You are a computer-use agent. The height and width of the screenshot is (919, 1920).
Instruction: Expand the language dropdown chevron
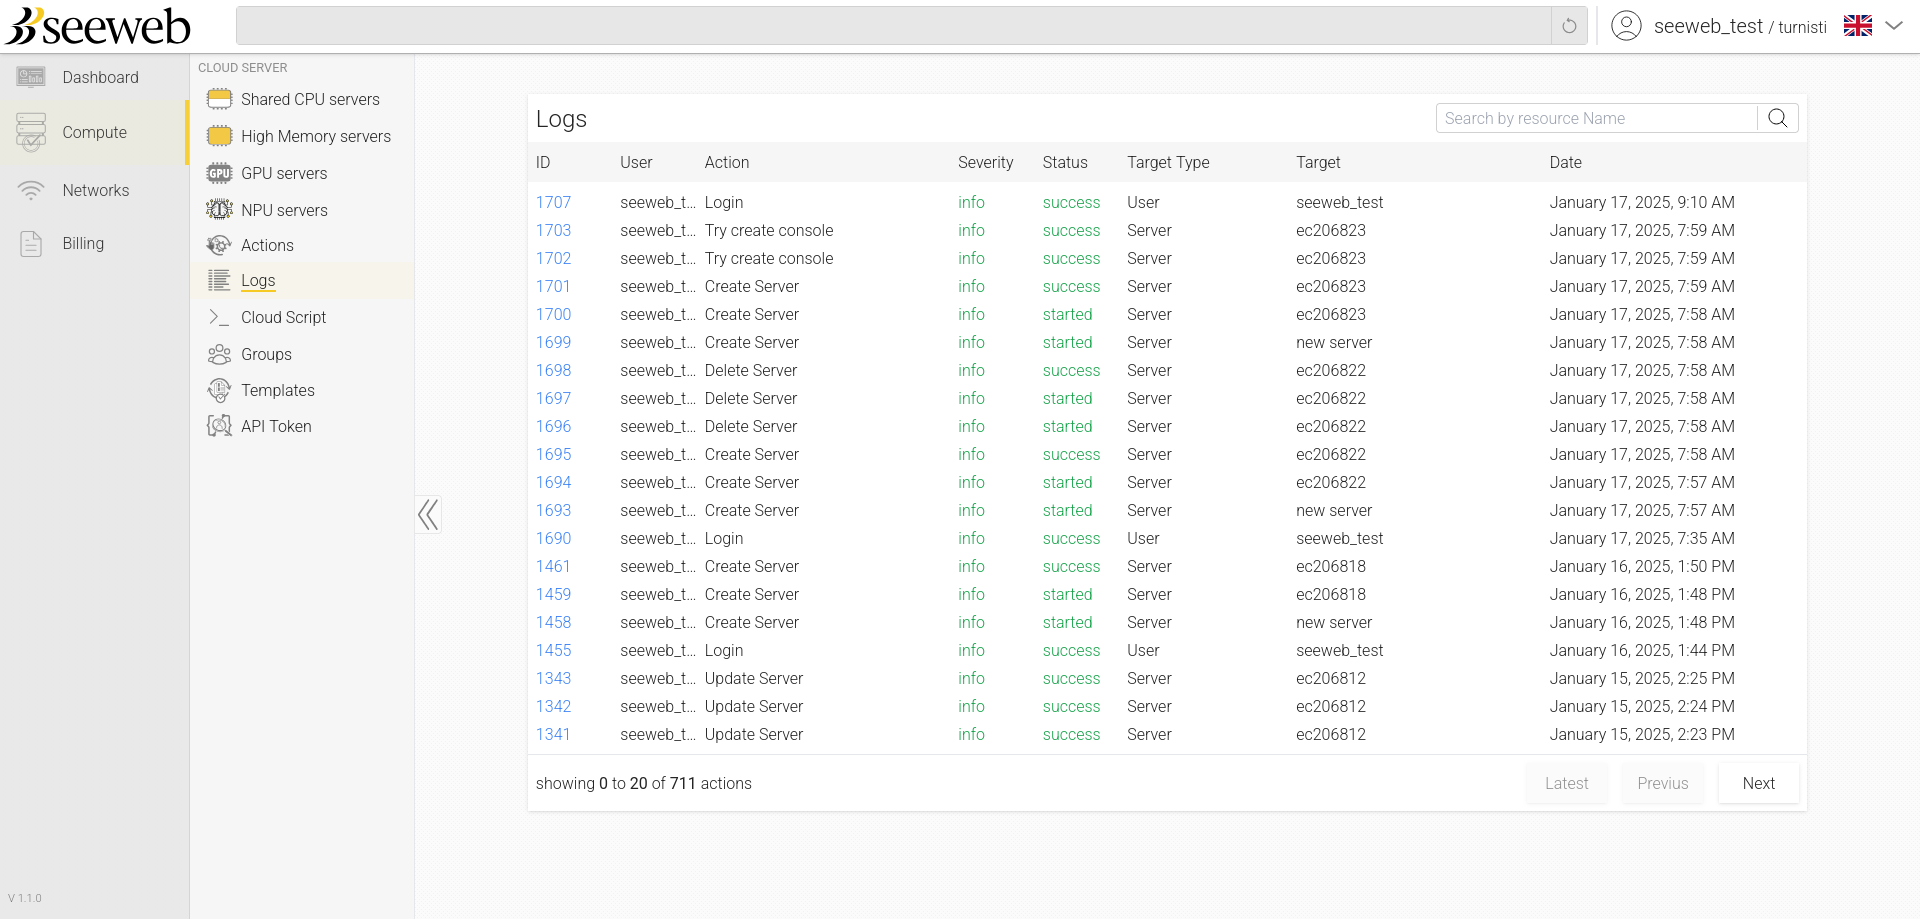[x=1894, y=26]
